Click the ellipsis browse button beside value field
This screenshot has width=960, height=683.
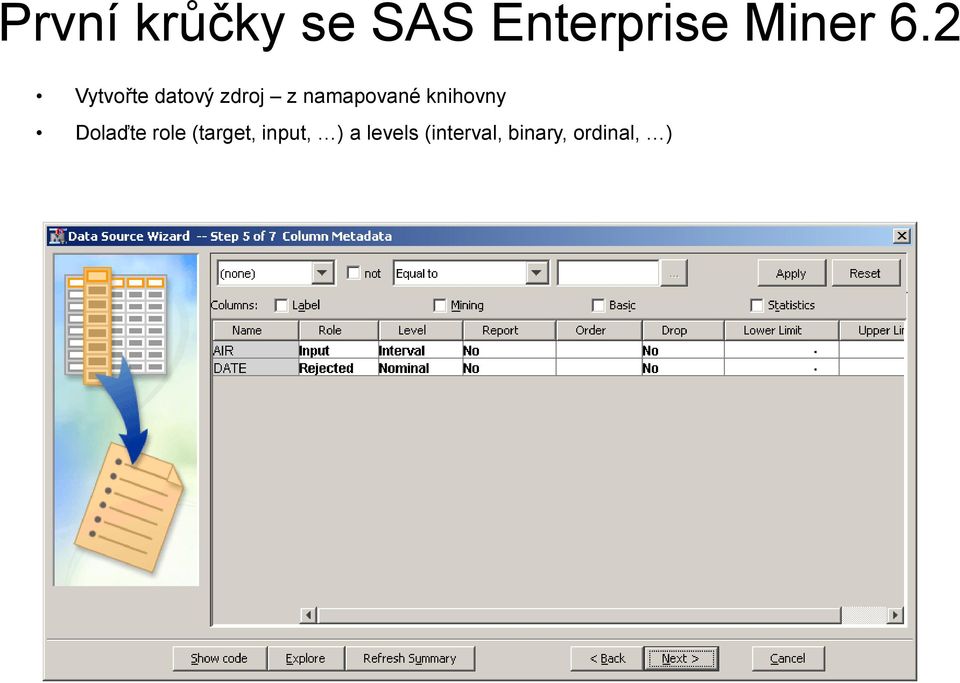point(673,273)
